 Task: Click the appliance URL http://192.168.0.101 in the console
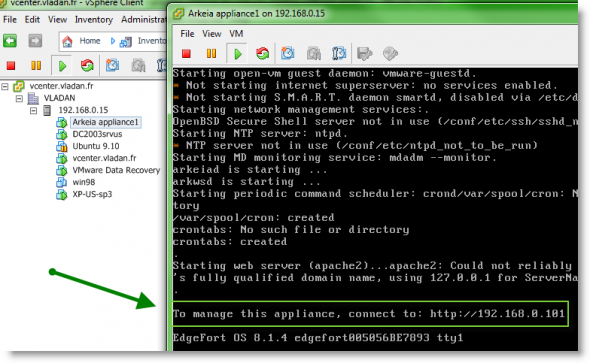coord(497,314)
